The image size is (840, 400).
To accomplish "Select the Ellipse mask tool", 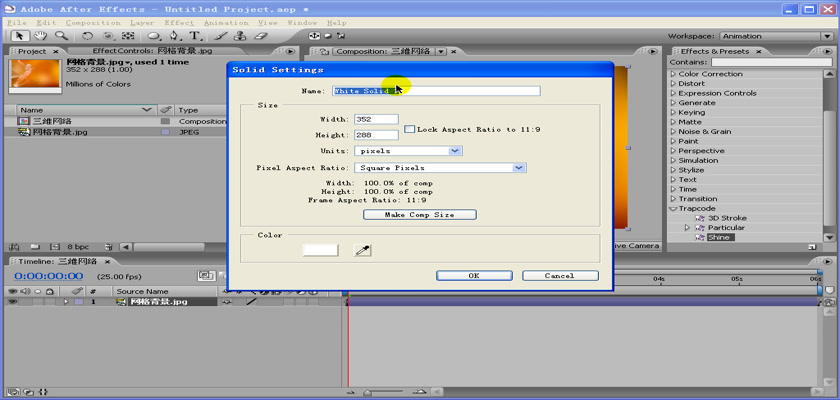I will click(154, 36).
